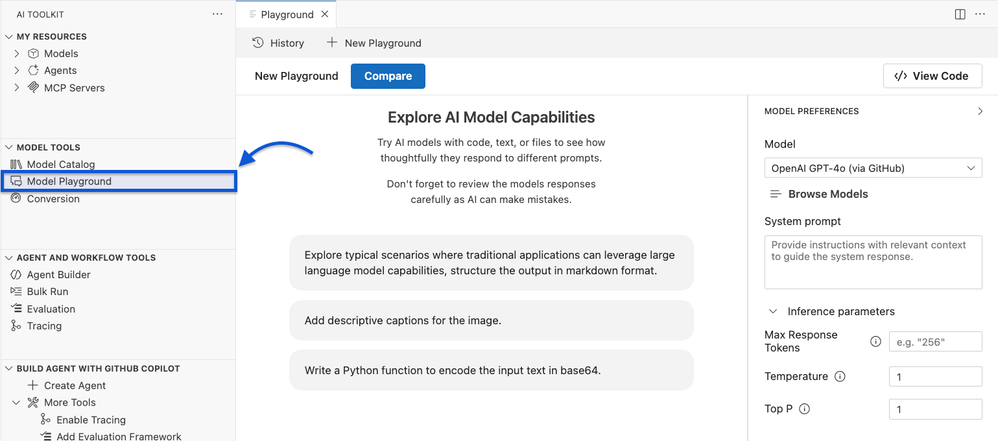Select the Playground editor tab
This screenshot has height=441, width=998.
(286, 15)
